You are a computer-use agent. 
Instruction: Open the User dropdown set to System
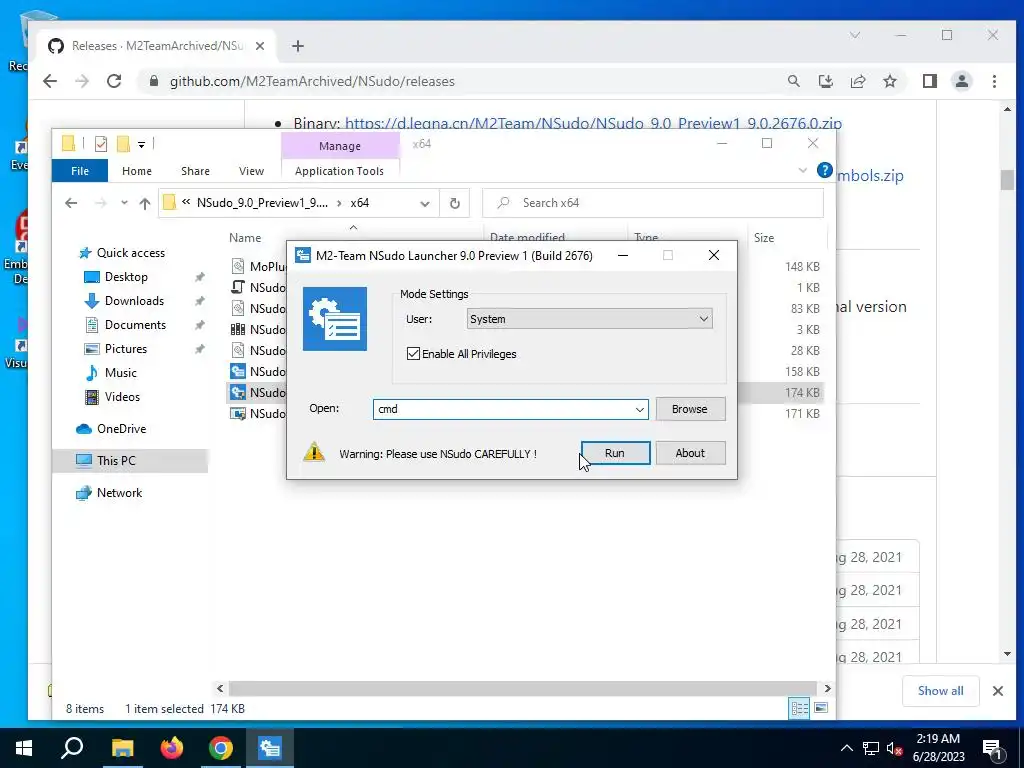point(589,319)
